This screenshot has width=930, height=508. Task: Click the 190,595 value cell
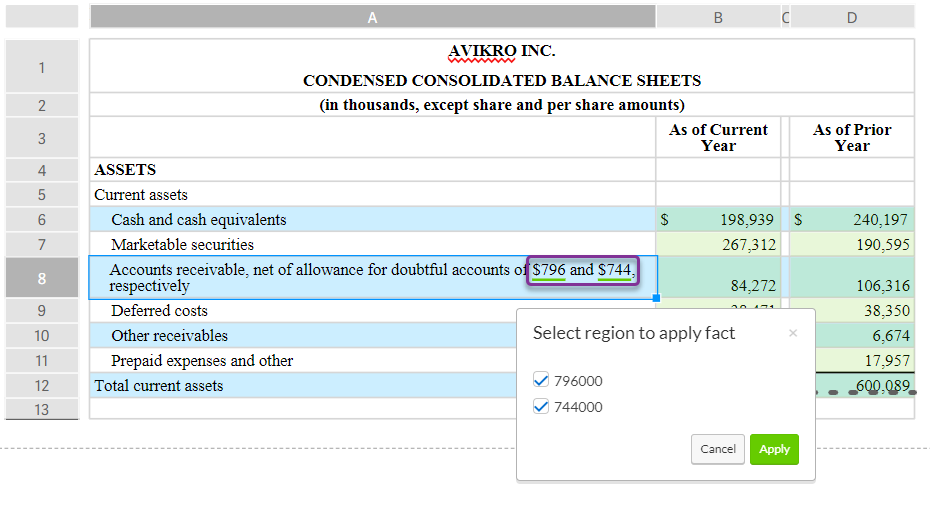(852, 245)
